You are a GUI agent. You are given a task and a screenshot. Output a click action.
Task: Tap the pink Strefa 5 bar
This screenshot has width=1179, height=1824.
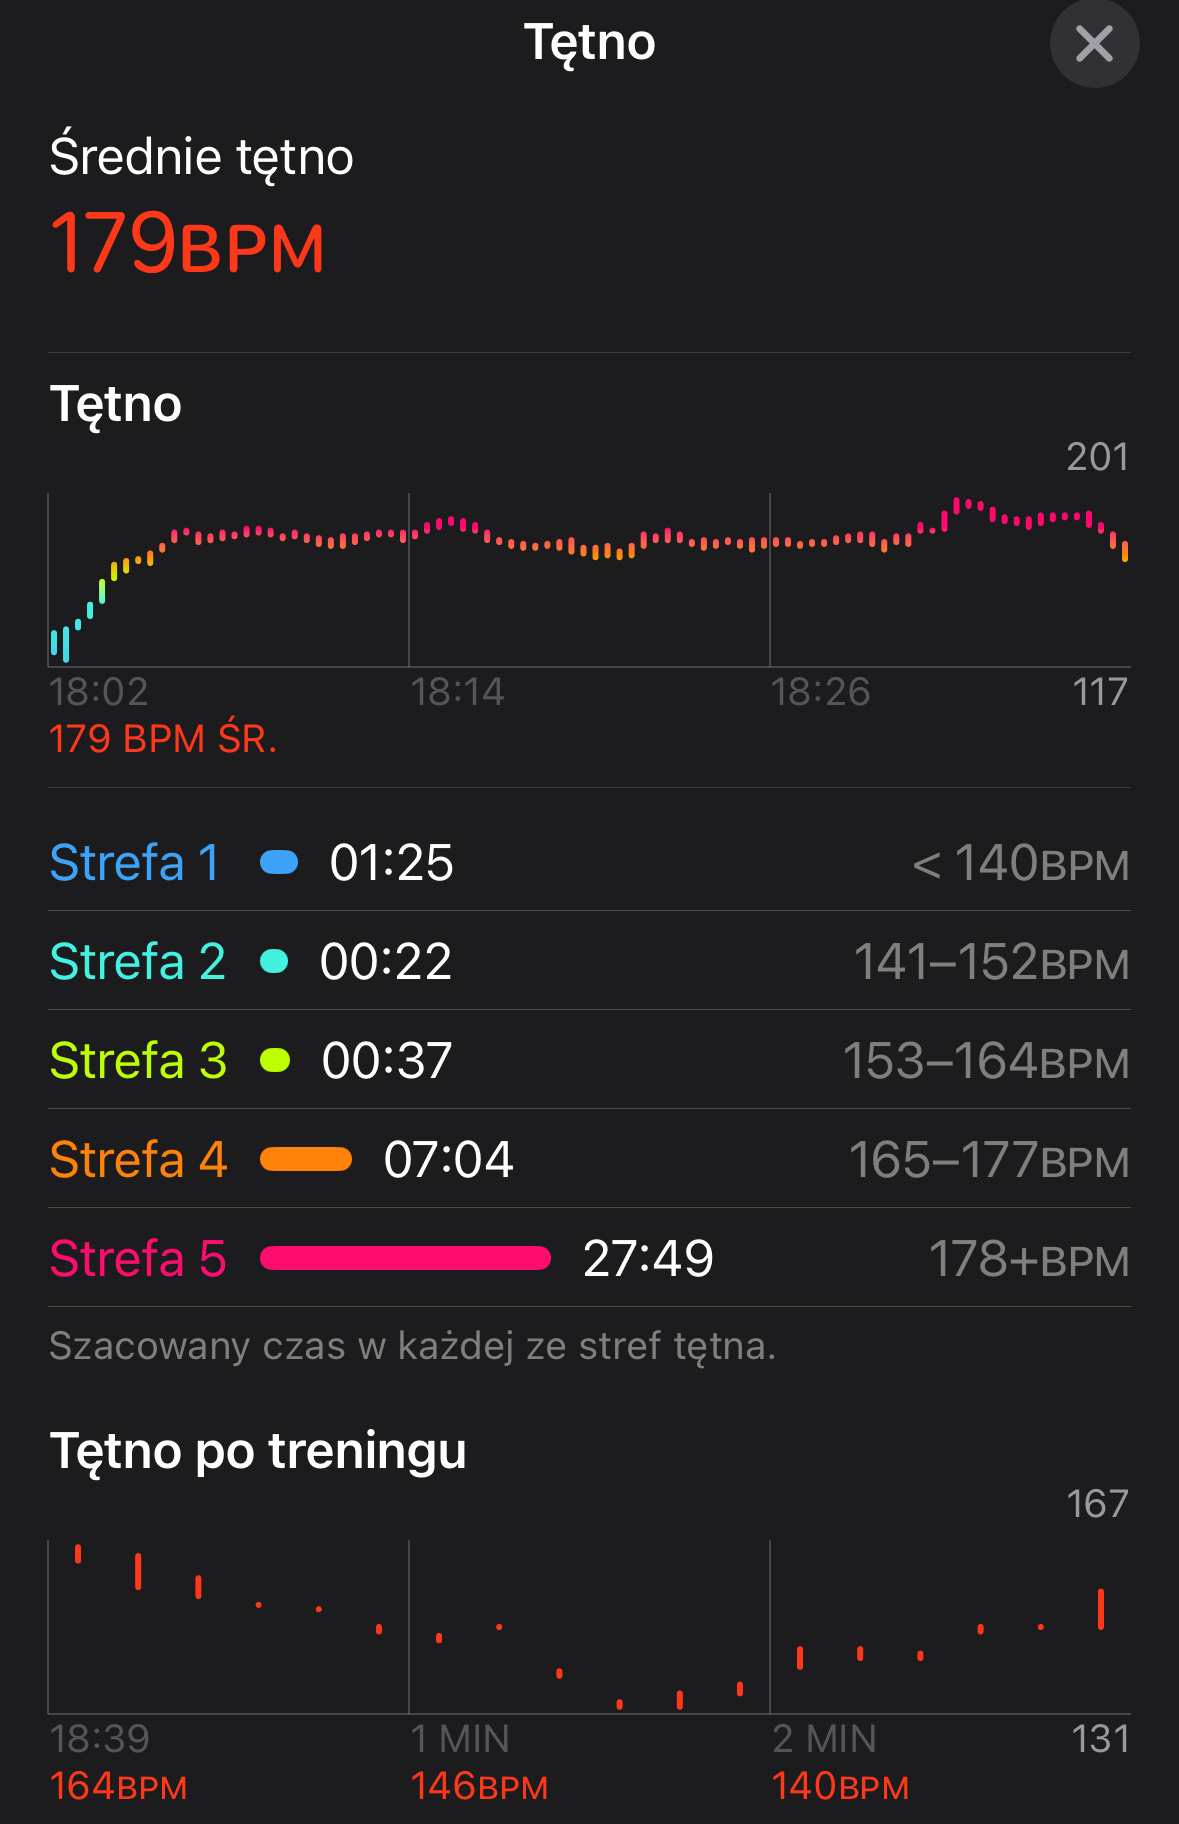tap(405, 1258)
